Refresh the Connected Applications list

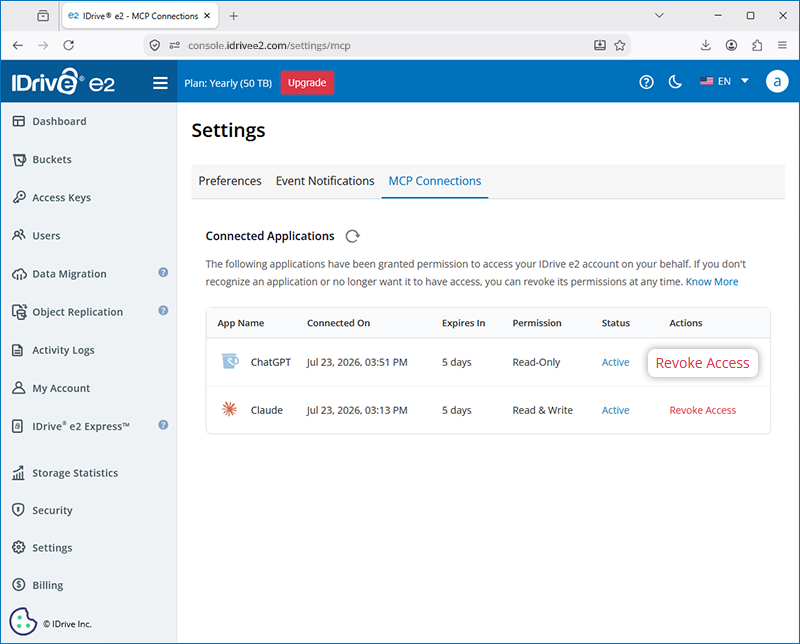[x=353, y=236]
